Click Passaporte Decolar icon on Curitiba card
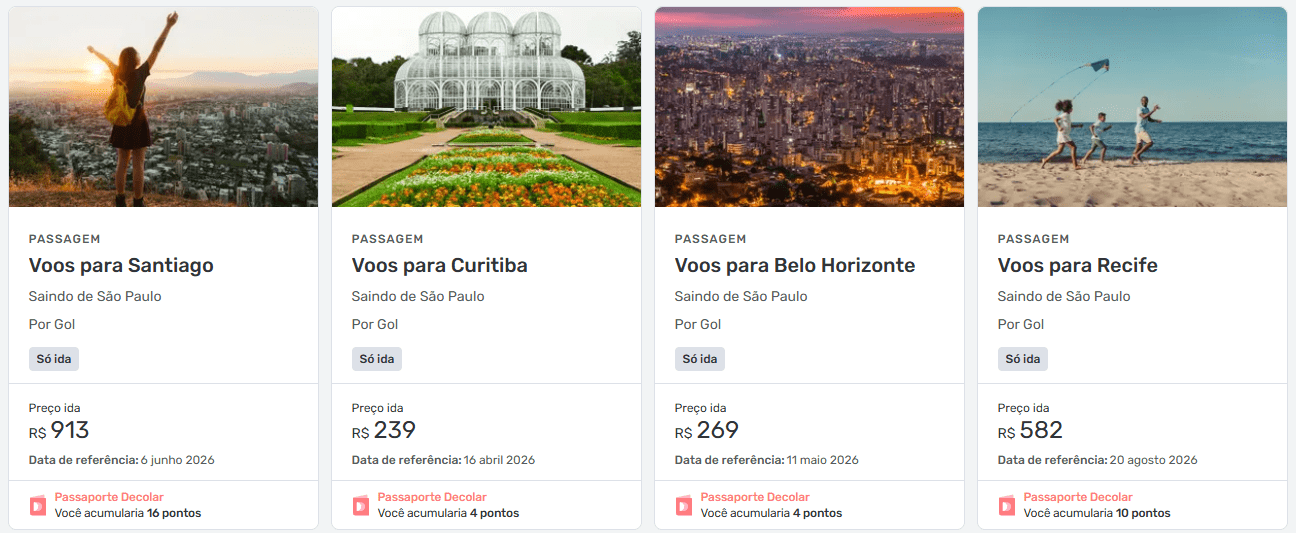This screenshot has width=1296, height=533. [x=361, y=505]
